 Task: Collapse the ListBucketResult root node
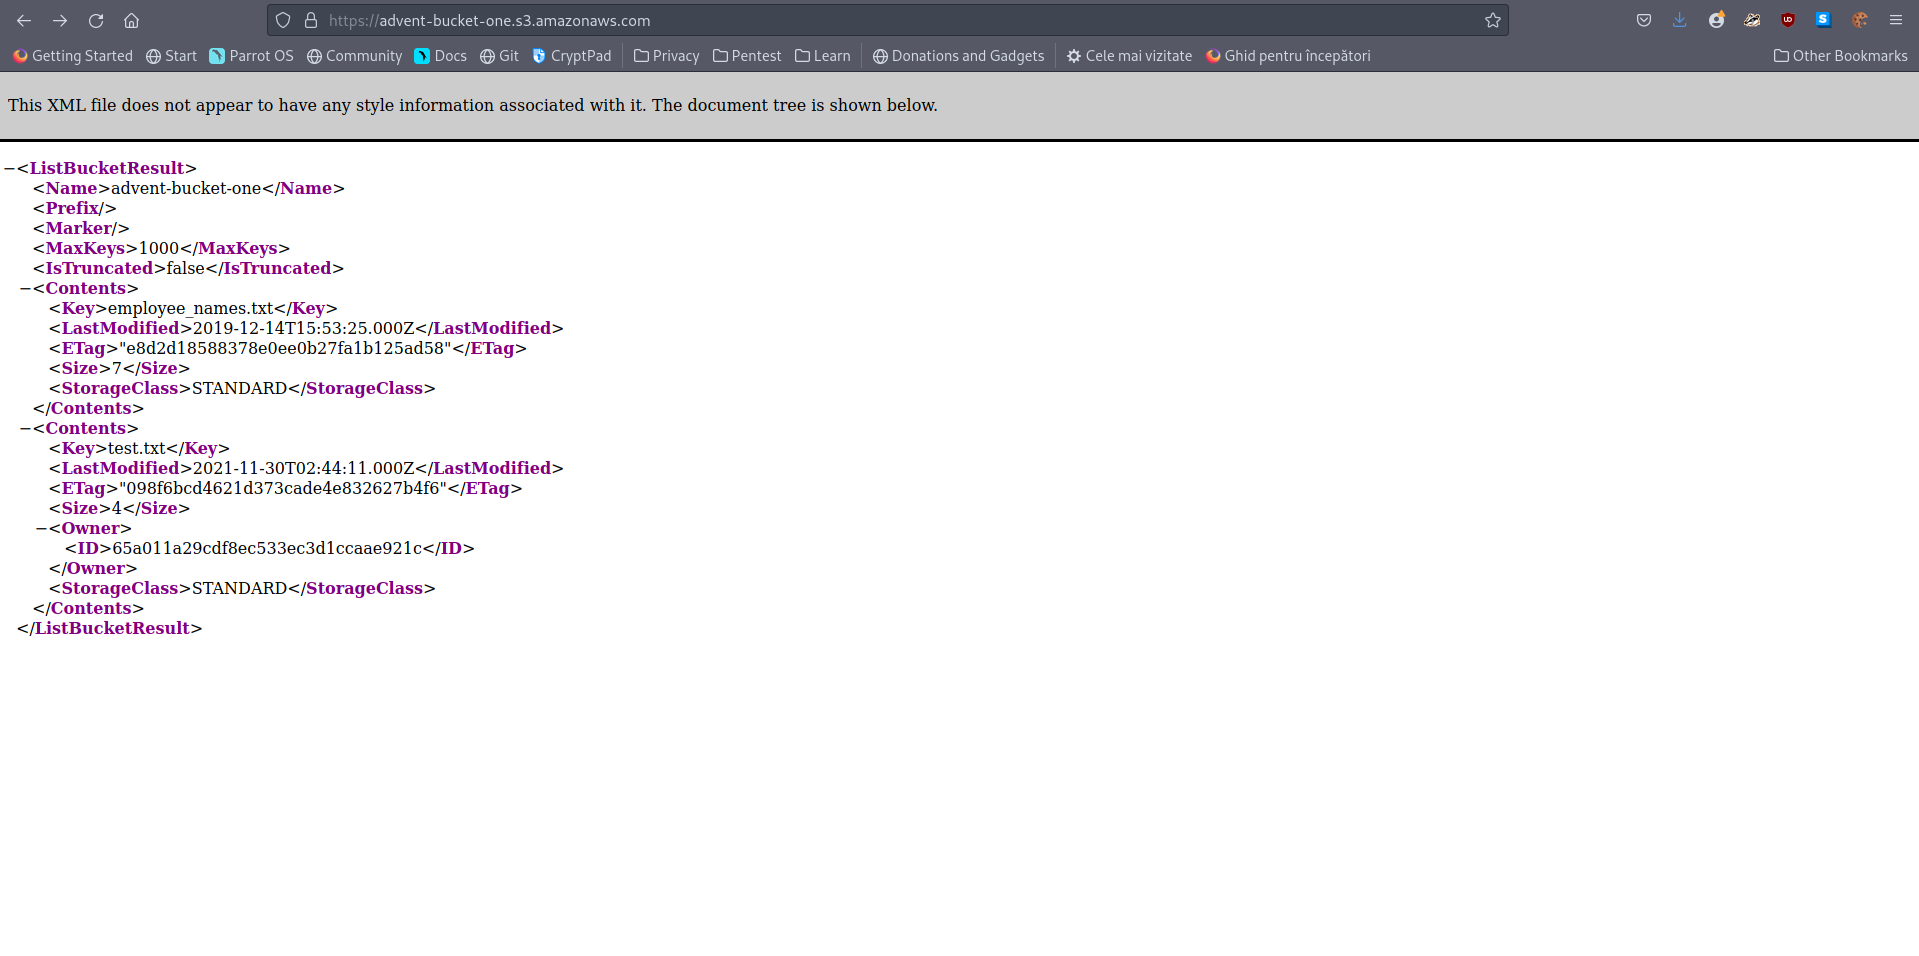point(9,169)
